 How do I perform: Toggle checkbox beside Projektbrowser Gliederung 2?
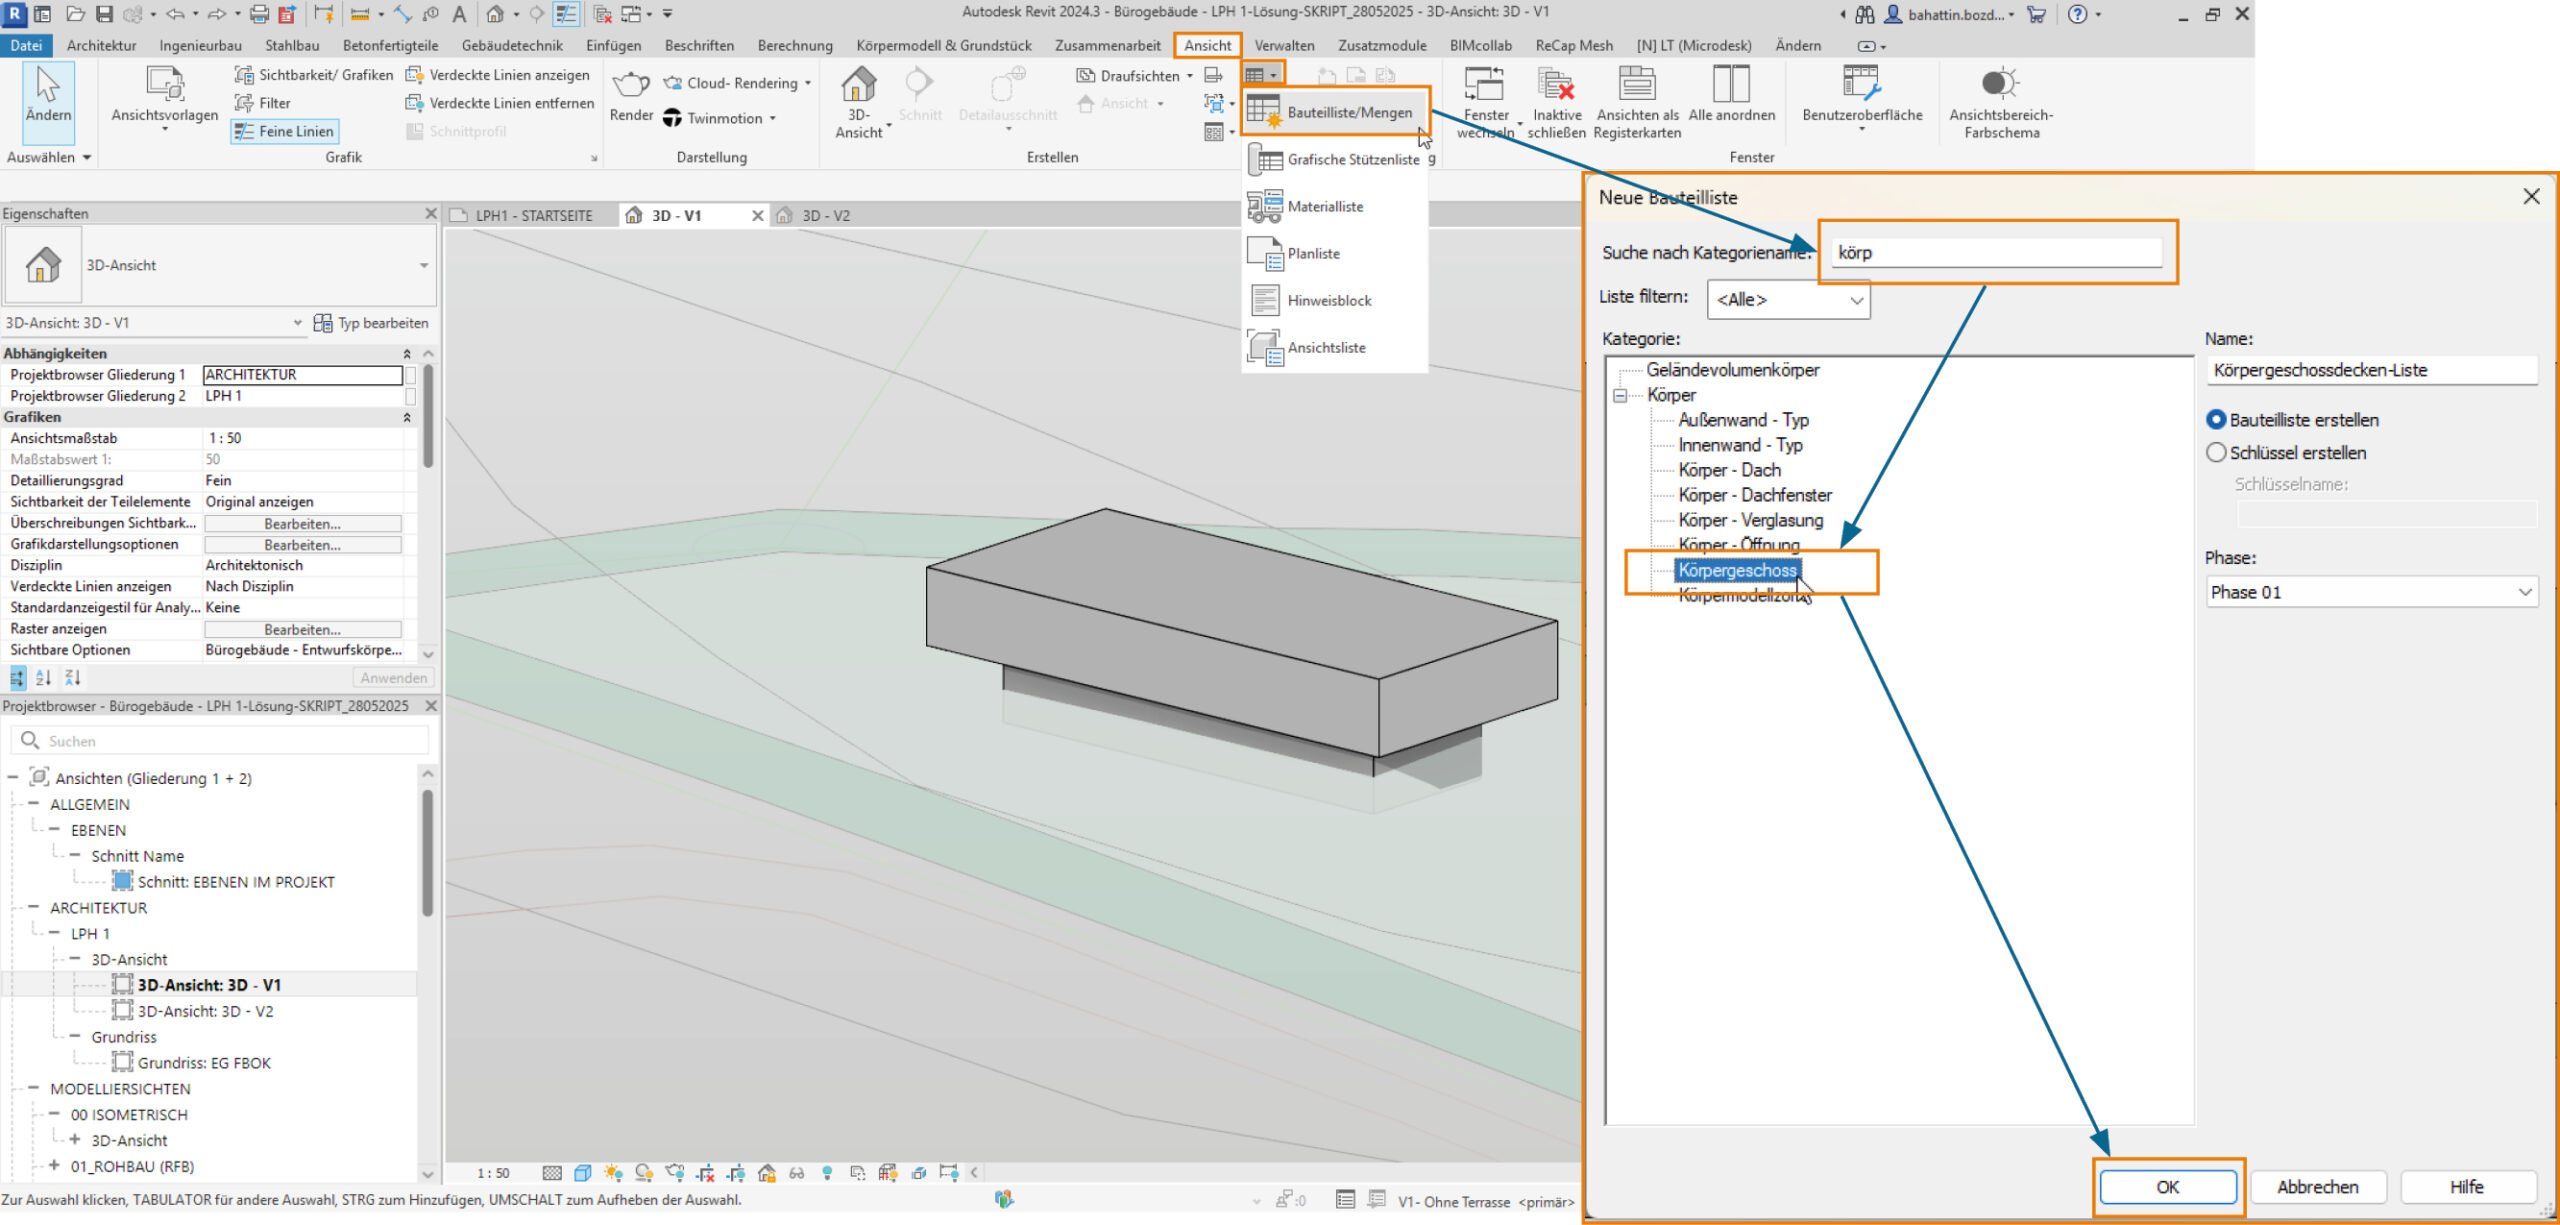(411, 396)
